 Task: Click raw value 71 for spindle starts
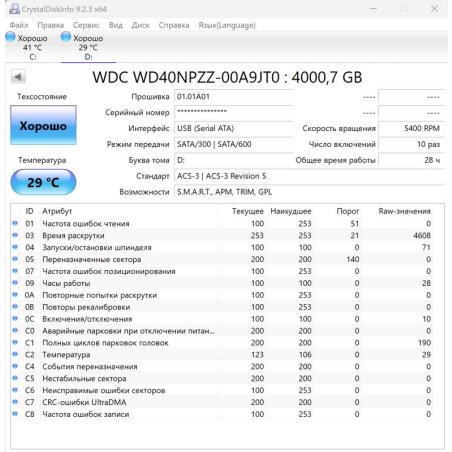click(426, 247)
